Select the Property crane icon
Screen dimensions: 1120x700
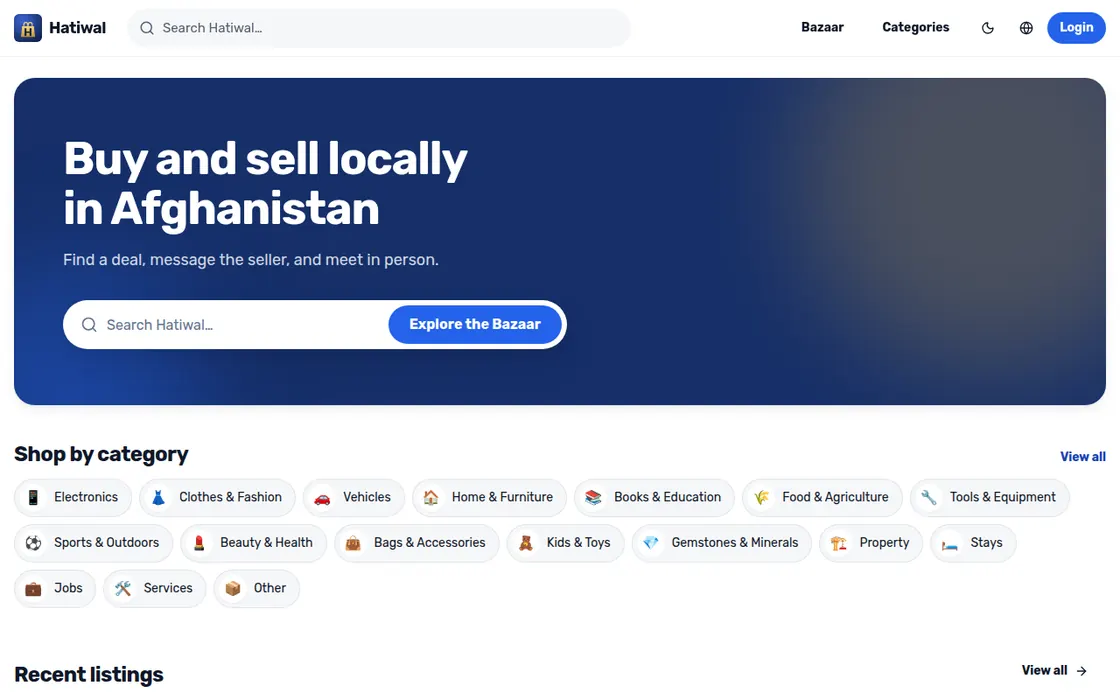click(x=839, y=543)
